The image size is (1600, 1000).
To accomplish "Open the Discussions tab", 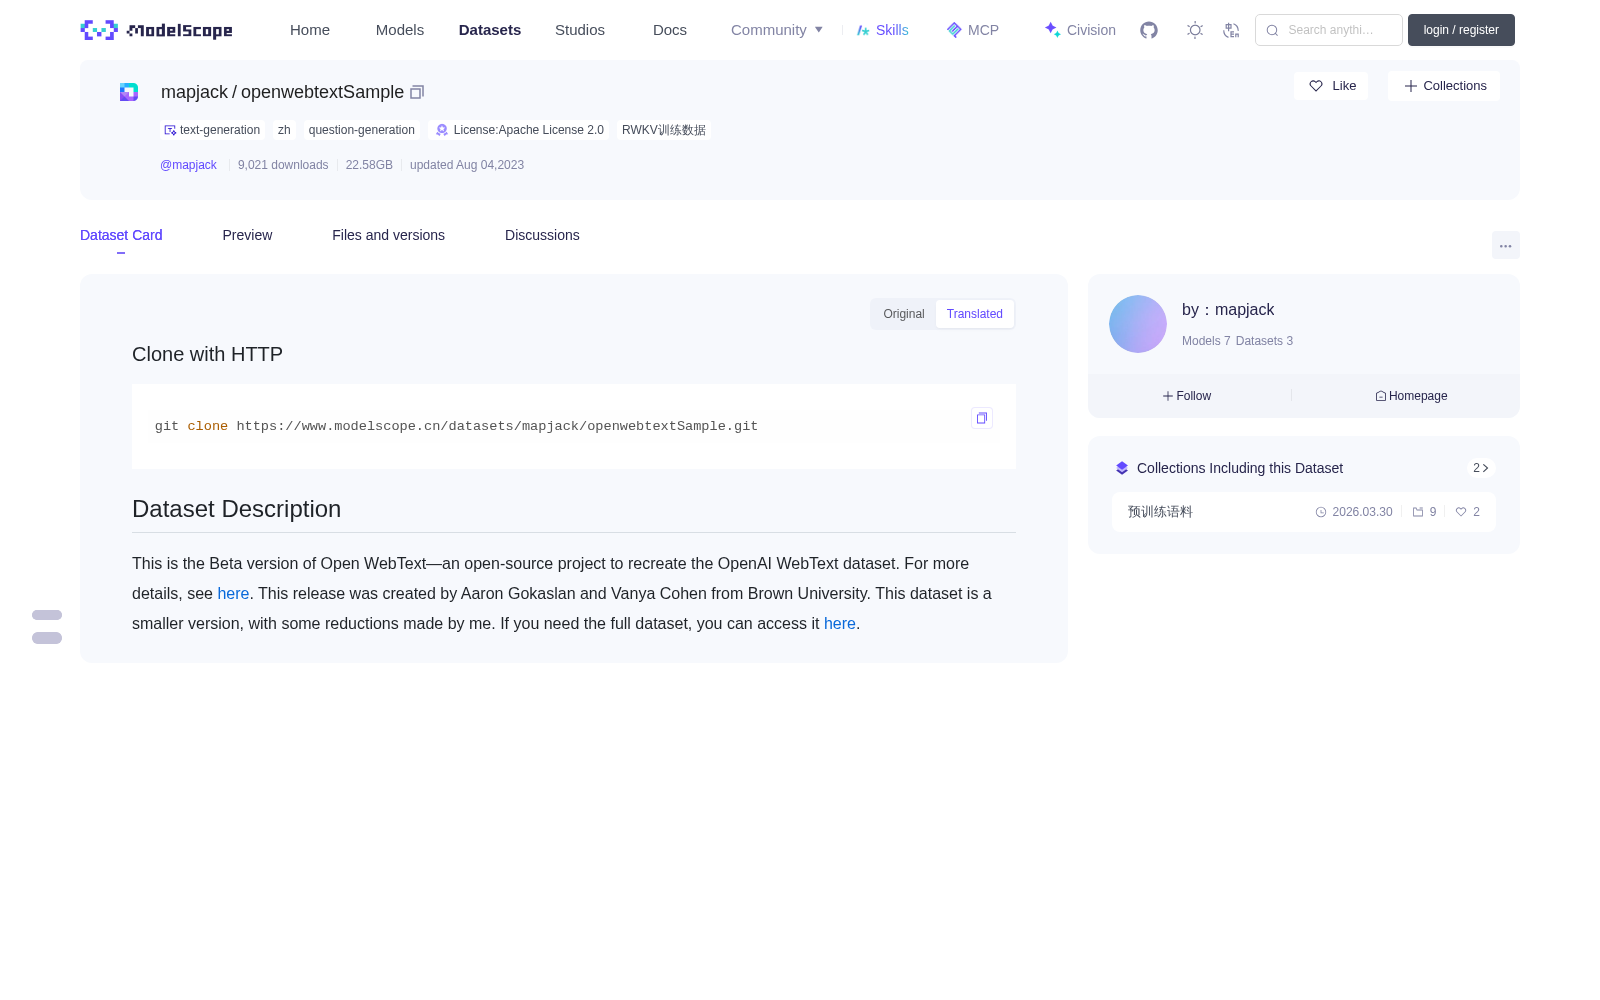I will pyautogui.click(x=542, y=235).
